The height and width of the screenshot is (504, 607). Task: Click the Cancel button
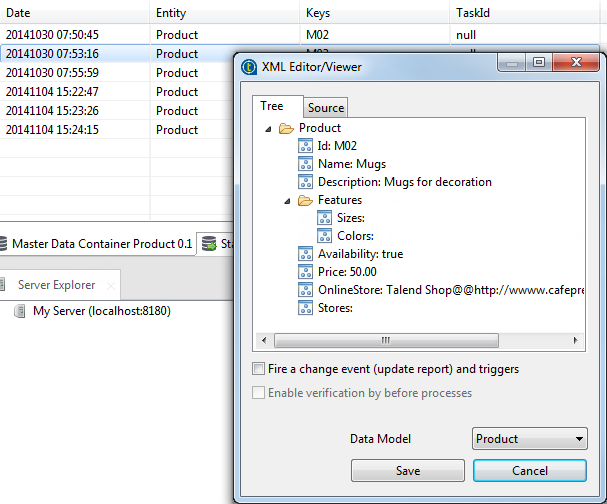point(530,470)
